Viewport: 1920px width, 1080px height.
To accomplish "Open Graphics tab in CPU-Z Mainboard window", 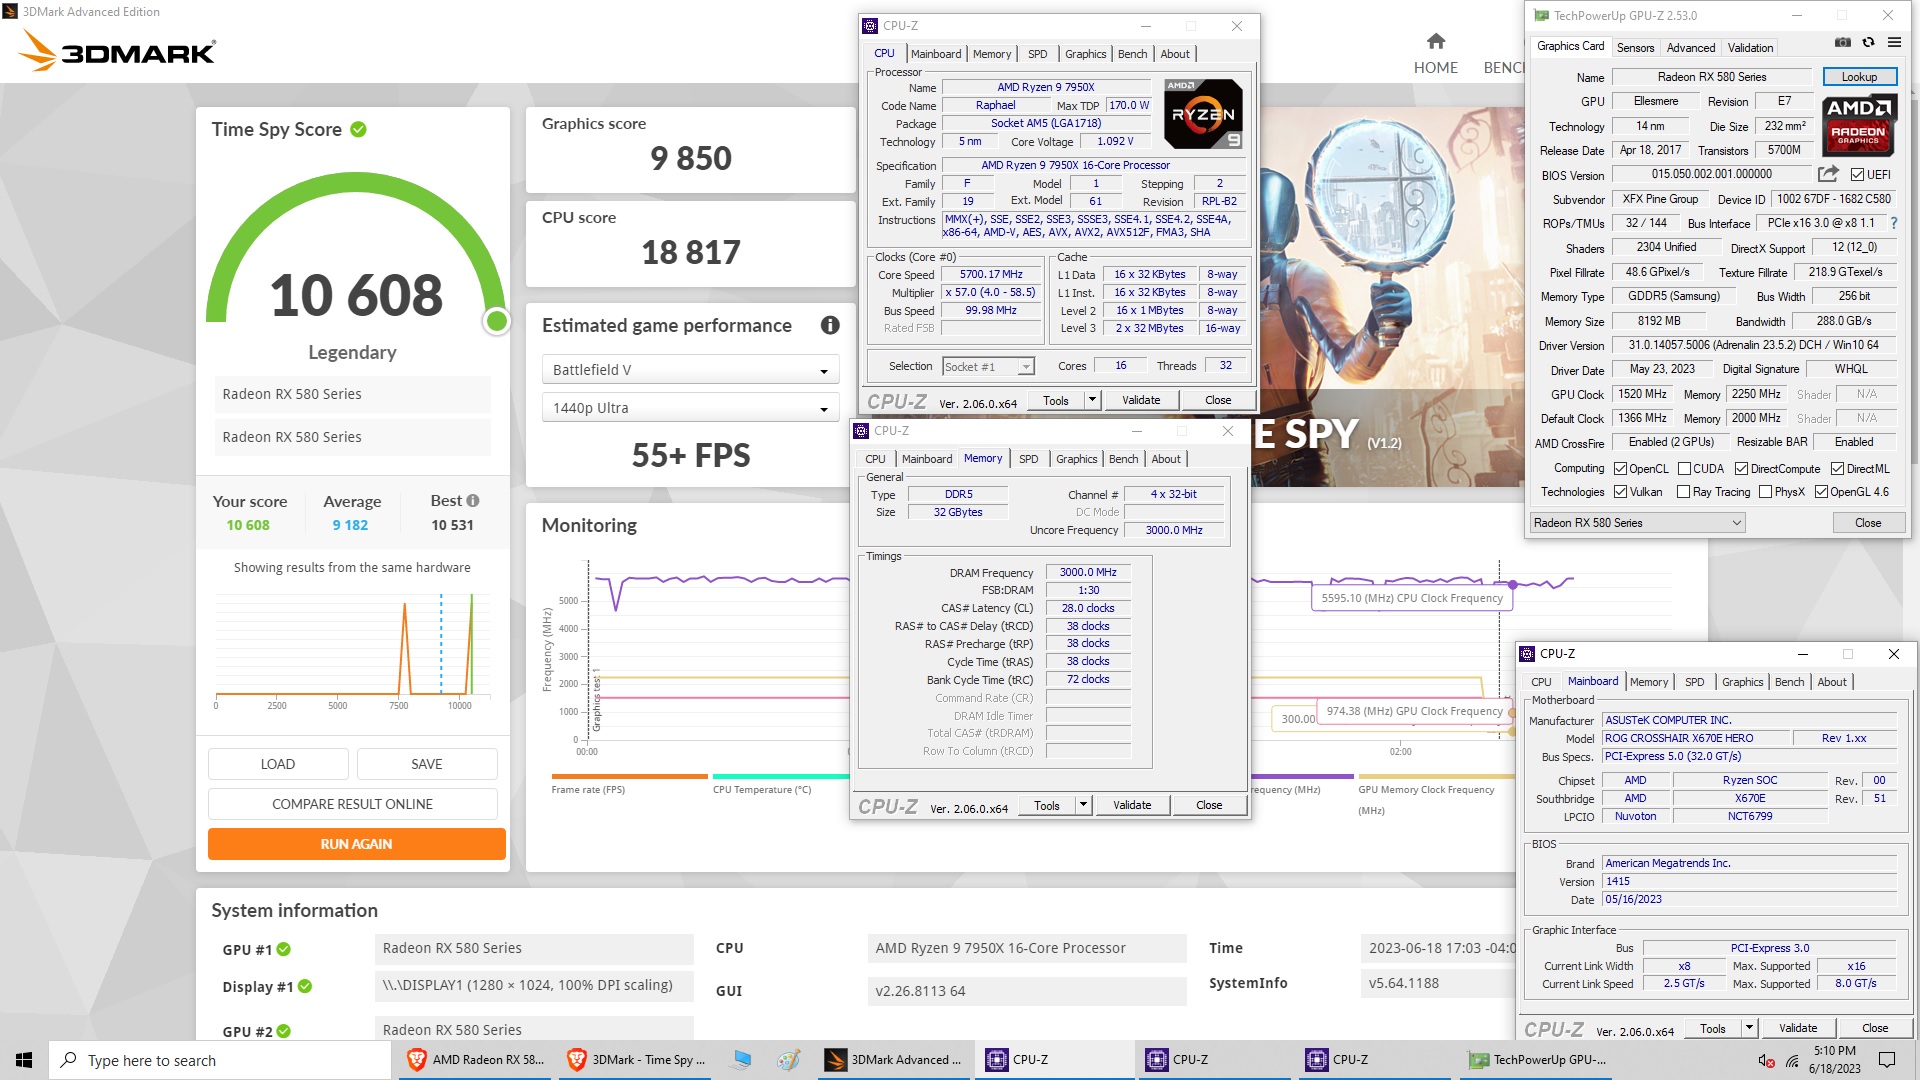I will coord(1742,681).
